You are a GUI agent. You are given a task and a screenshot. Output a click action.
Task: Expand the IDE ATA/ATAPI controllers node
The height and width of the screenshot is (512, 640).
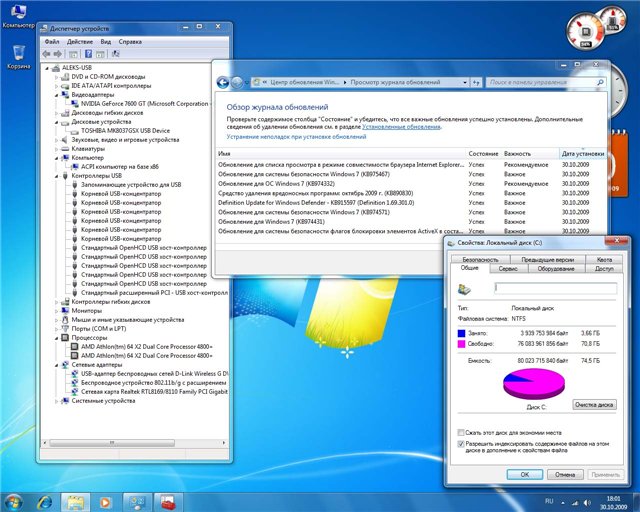coord(56,86)
